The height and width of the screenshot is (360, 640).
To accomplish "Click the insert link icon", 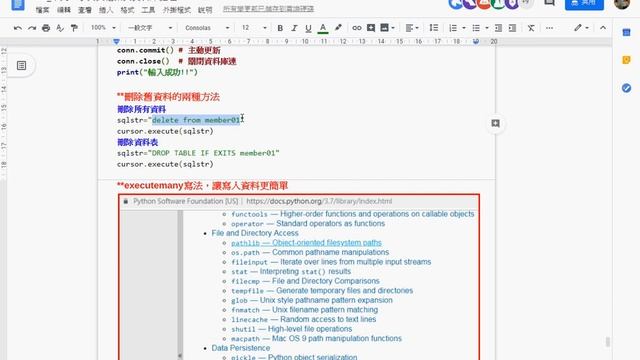I will (x=357, y=28).
